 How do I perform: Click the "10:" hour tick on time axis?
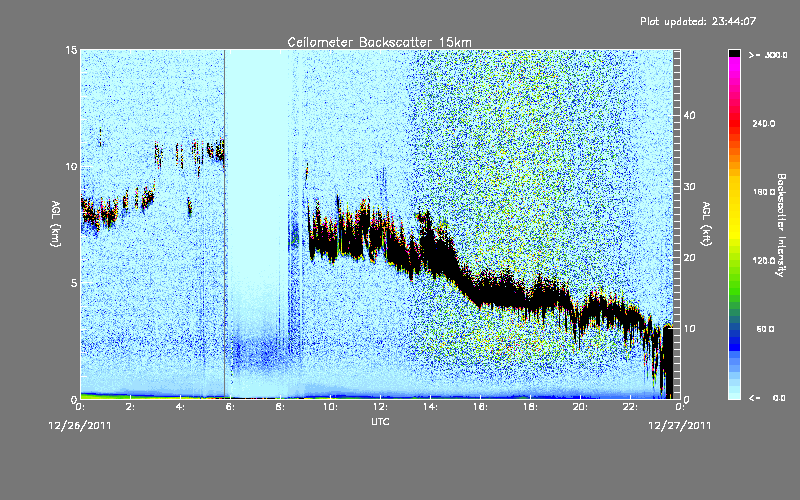[330, 407]
